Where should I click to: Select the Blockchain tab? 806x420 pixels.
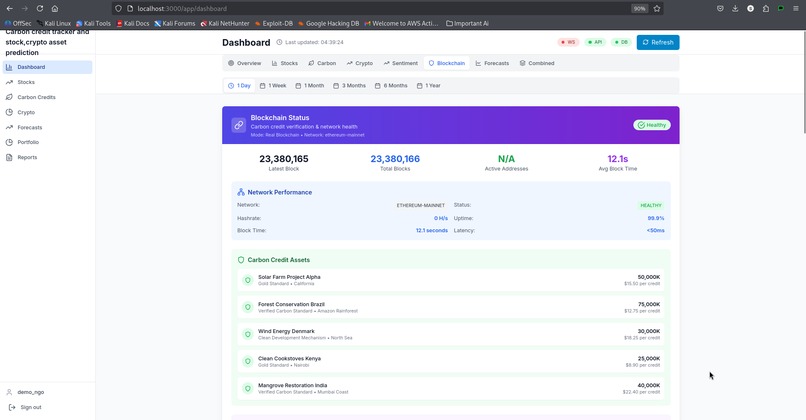click(447, 63)
